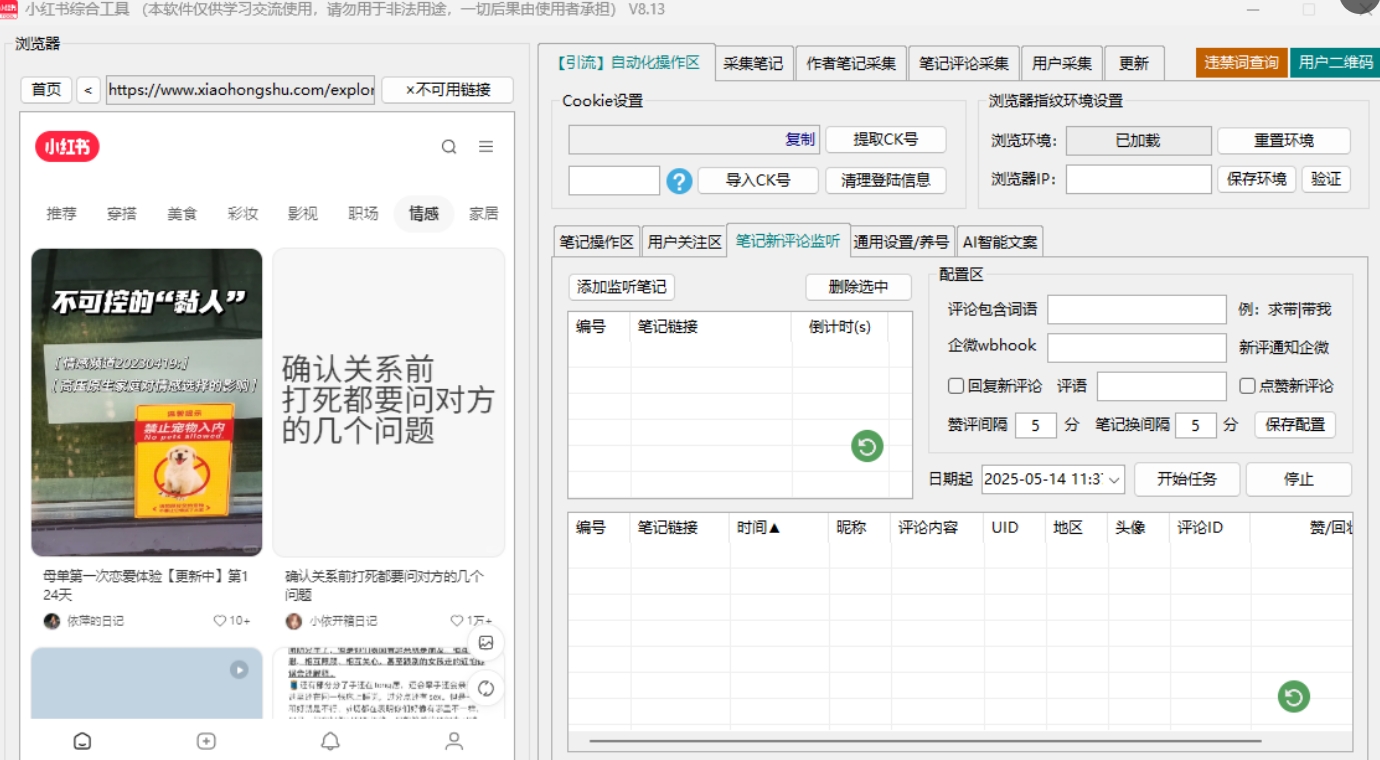Click the horizontal scrollbar under comments table
The height and width of the screenshot is (760, 1380).
click(925, 741)
